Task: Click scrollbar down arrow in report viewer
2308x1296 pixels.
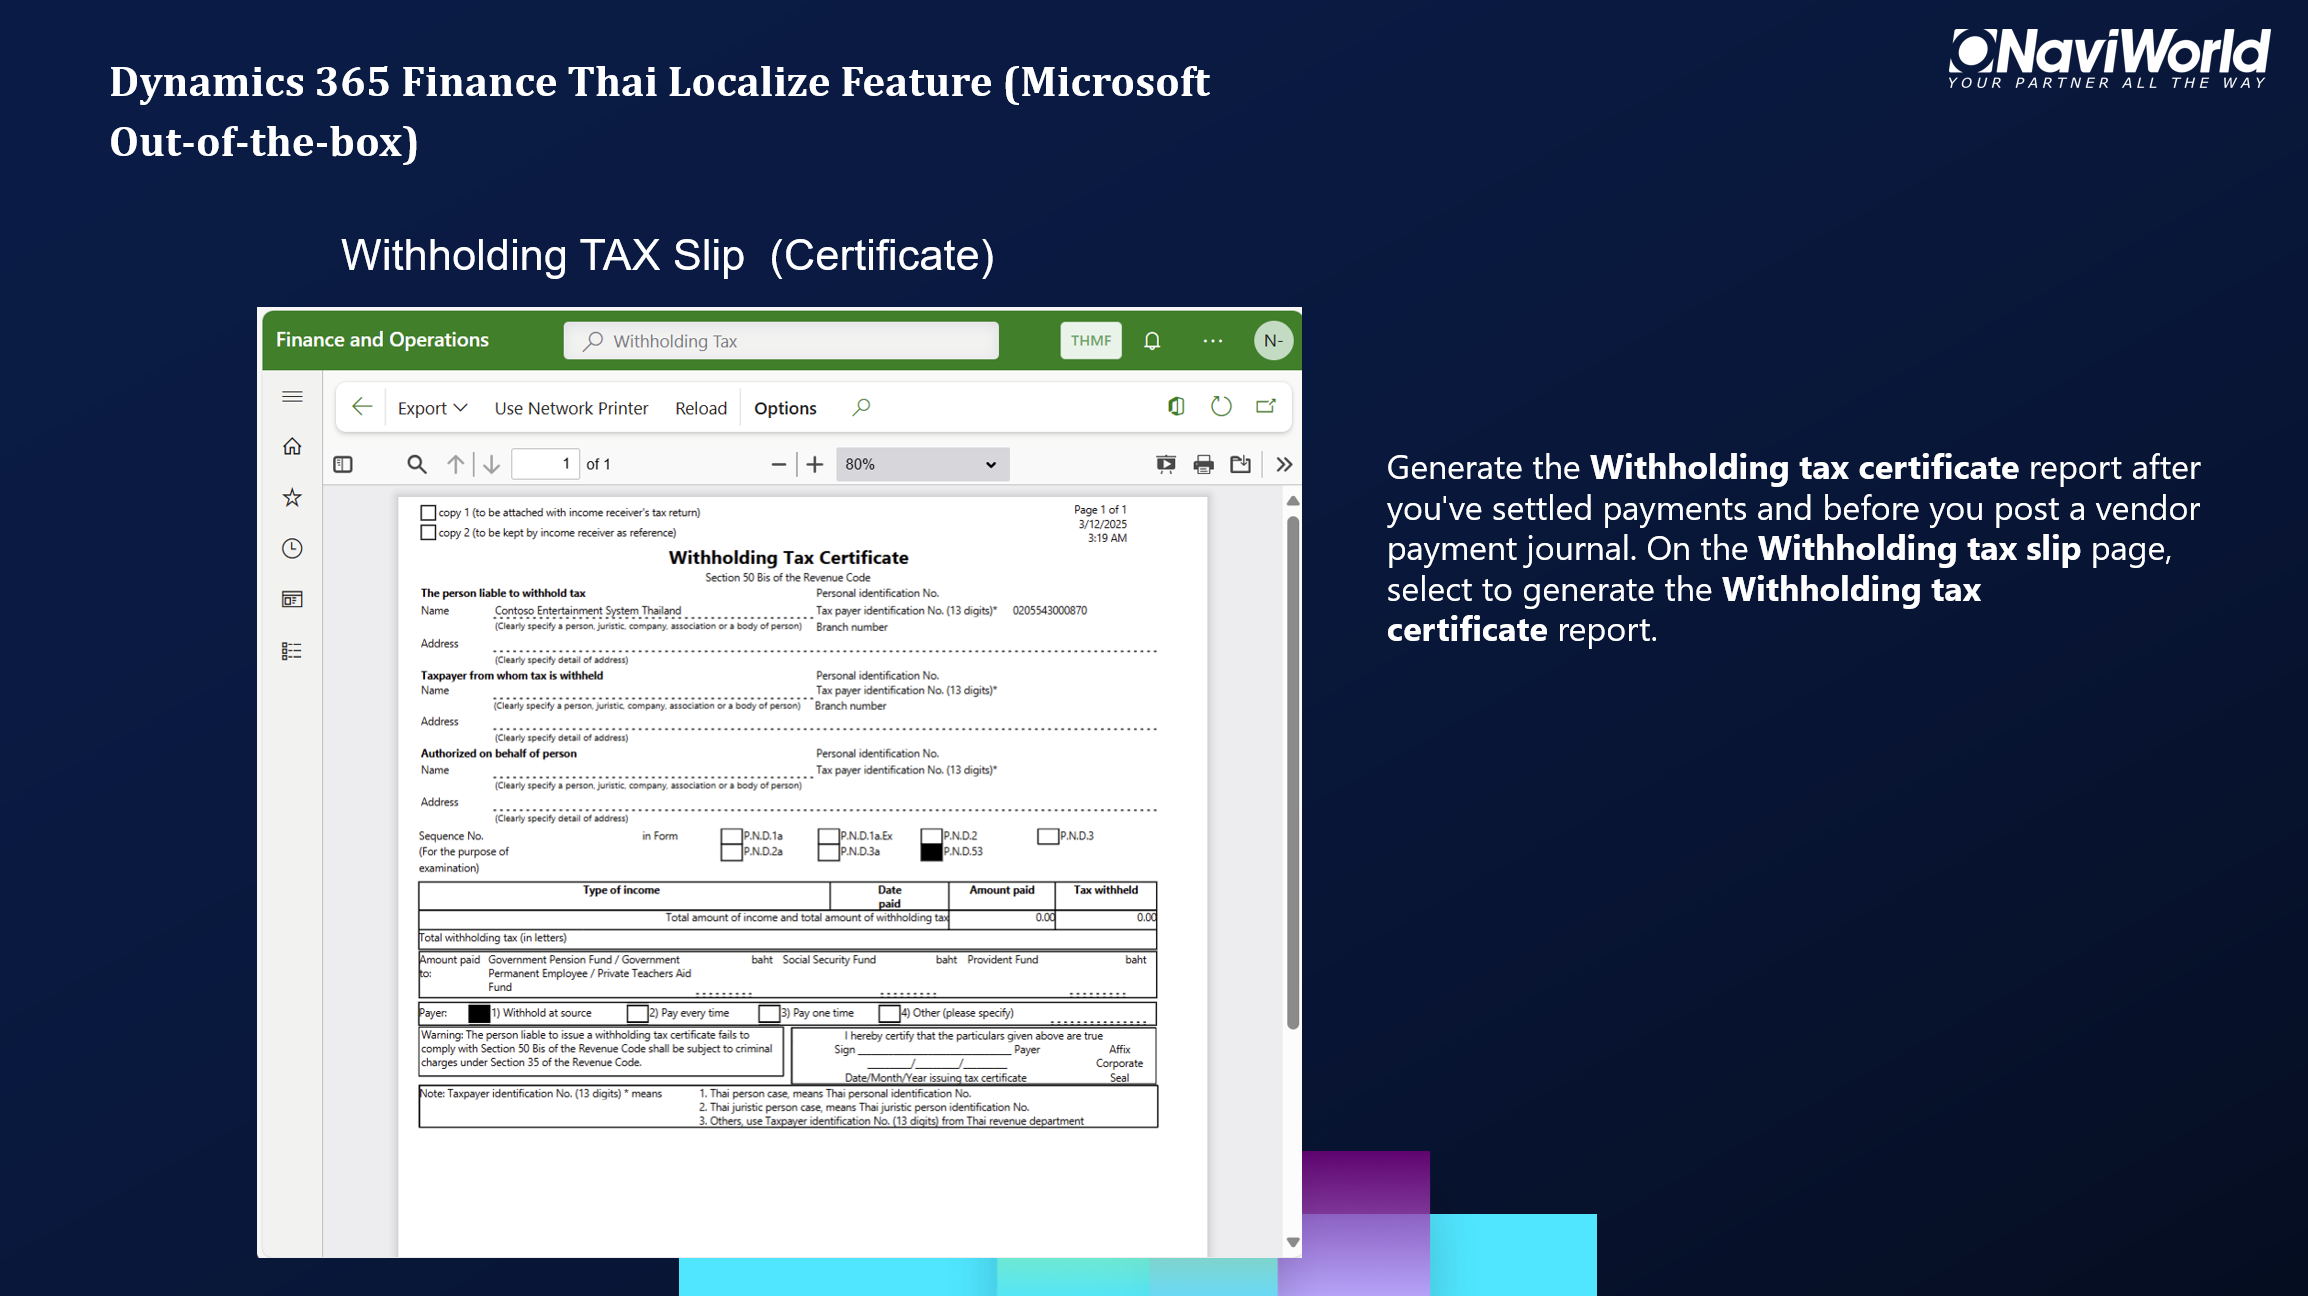Action: click(1293, 1242)
